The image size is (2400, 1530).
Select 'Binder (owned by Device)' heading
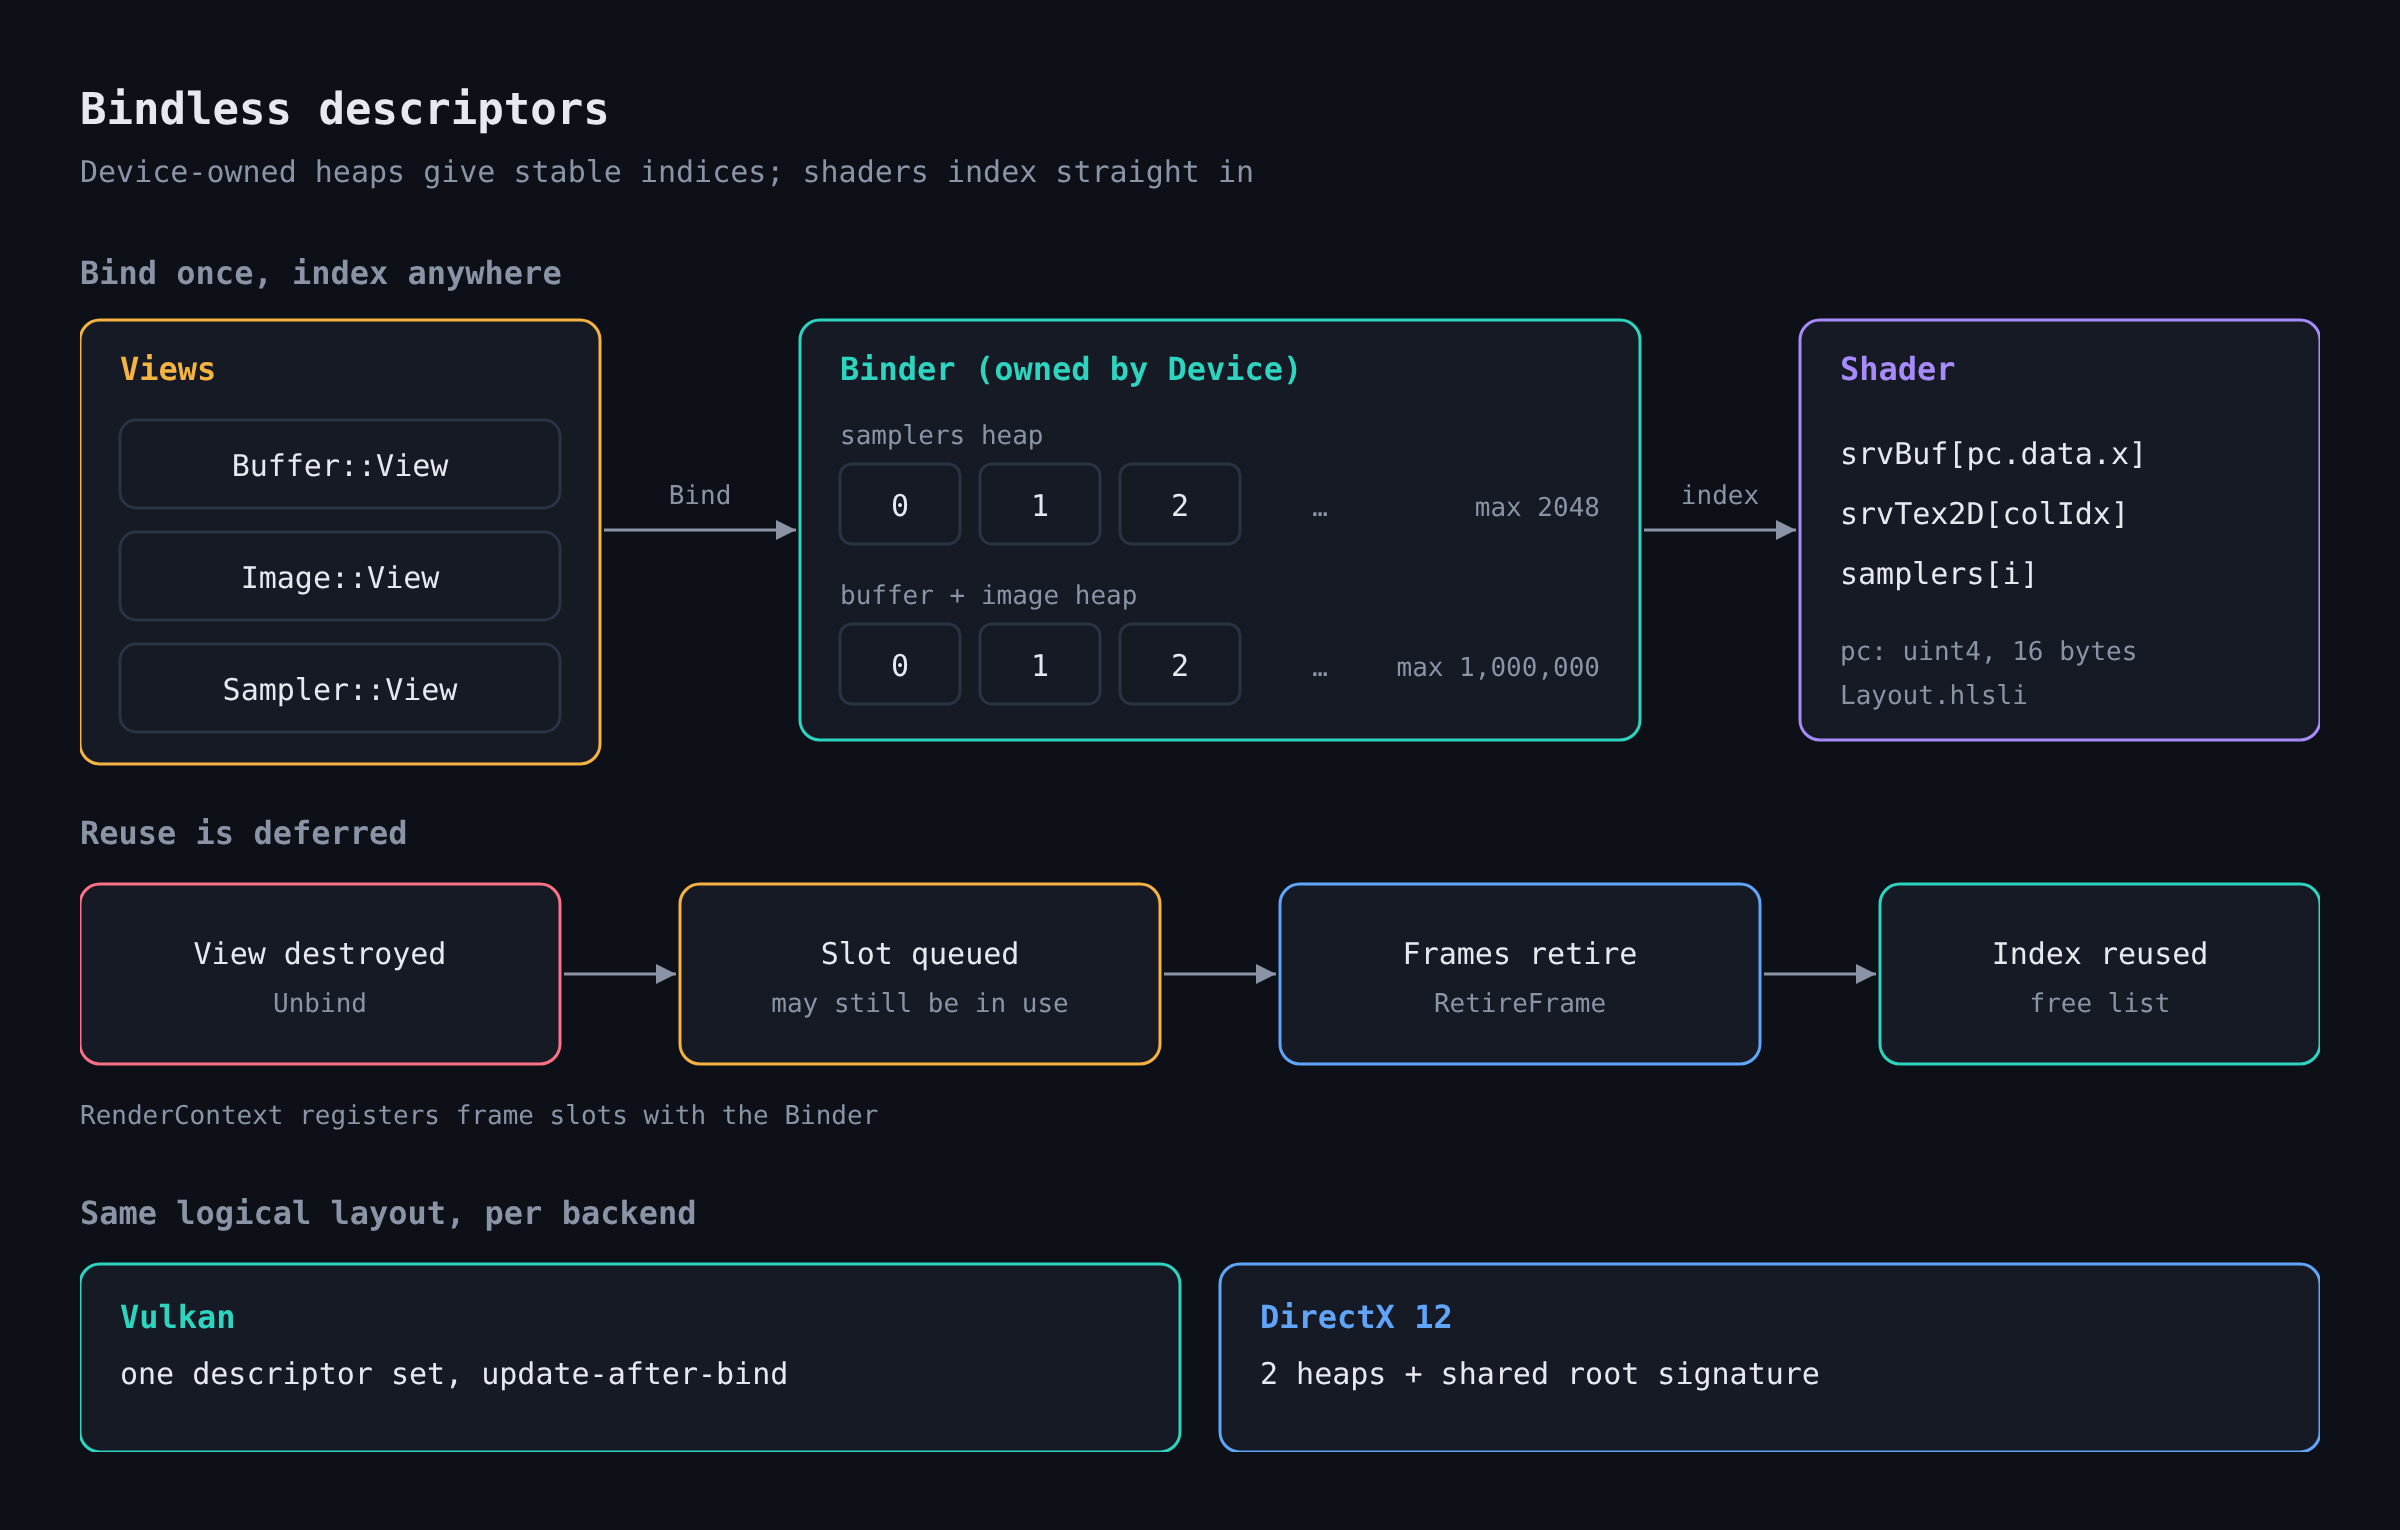point(1070,369)
